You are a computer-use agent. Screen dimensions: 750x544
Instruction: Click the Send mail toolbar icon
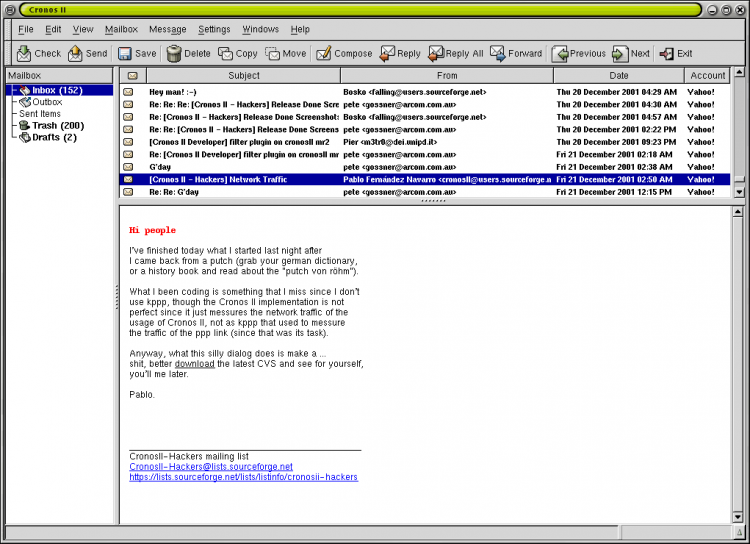[x=75, y=54]
